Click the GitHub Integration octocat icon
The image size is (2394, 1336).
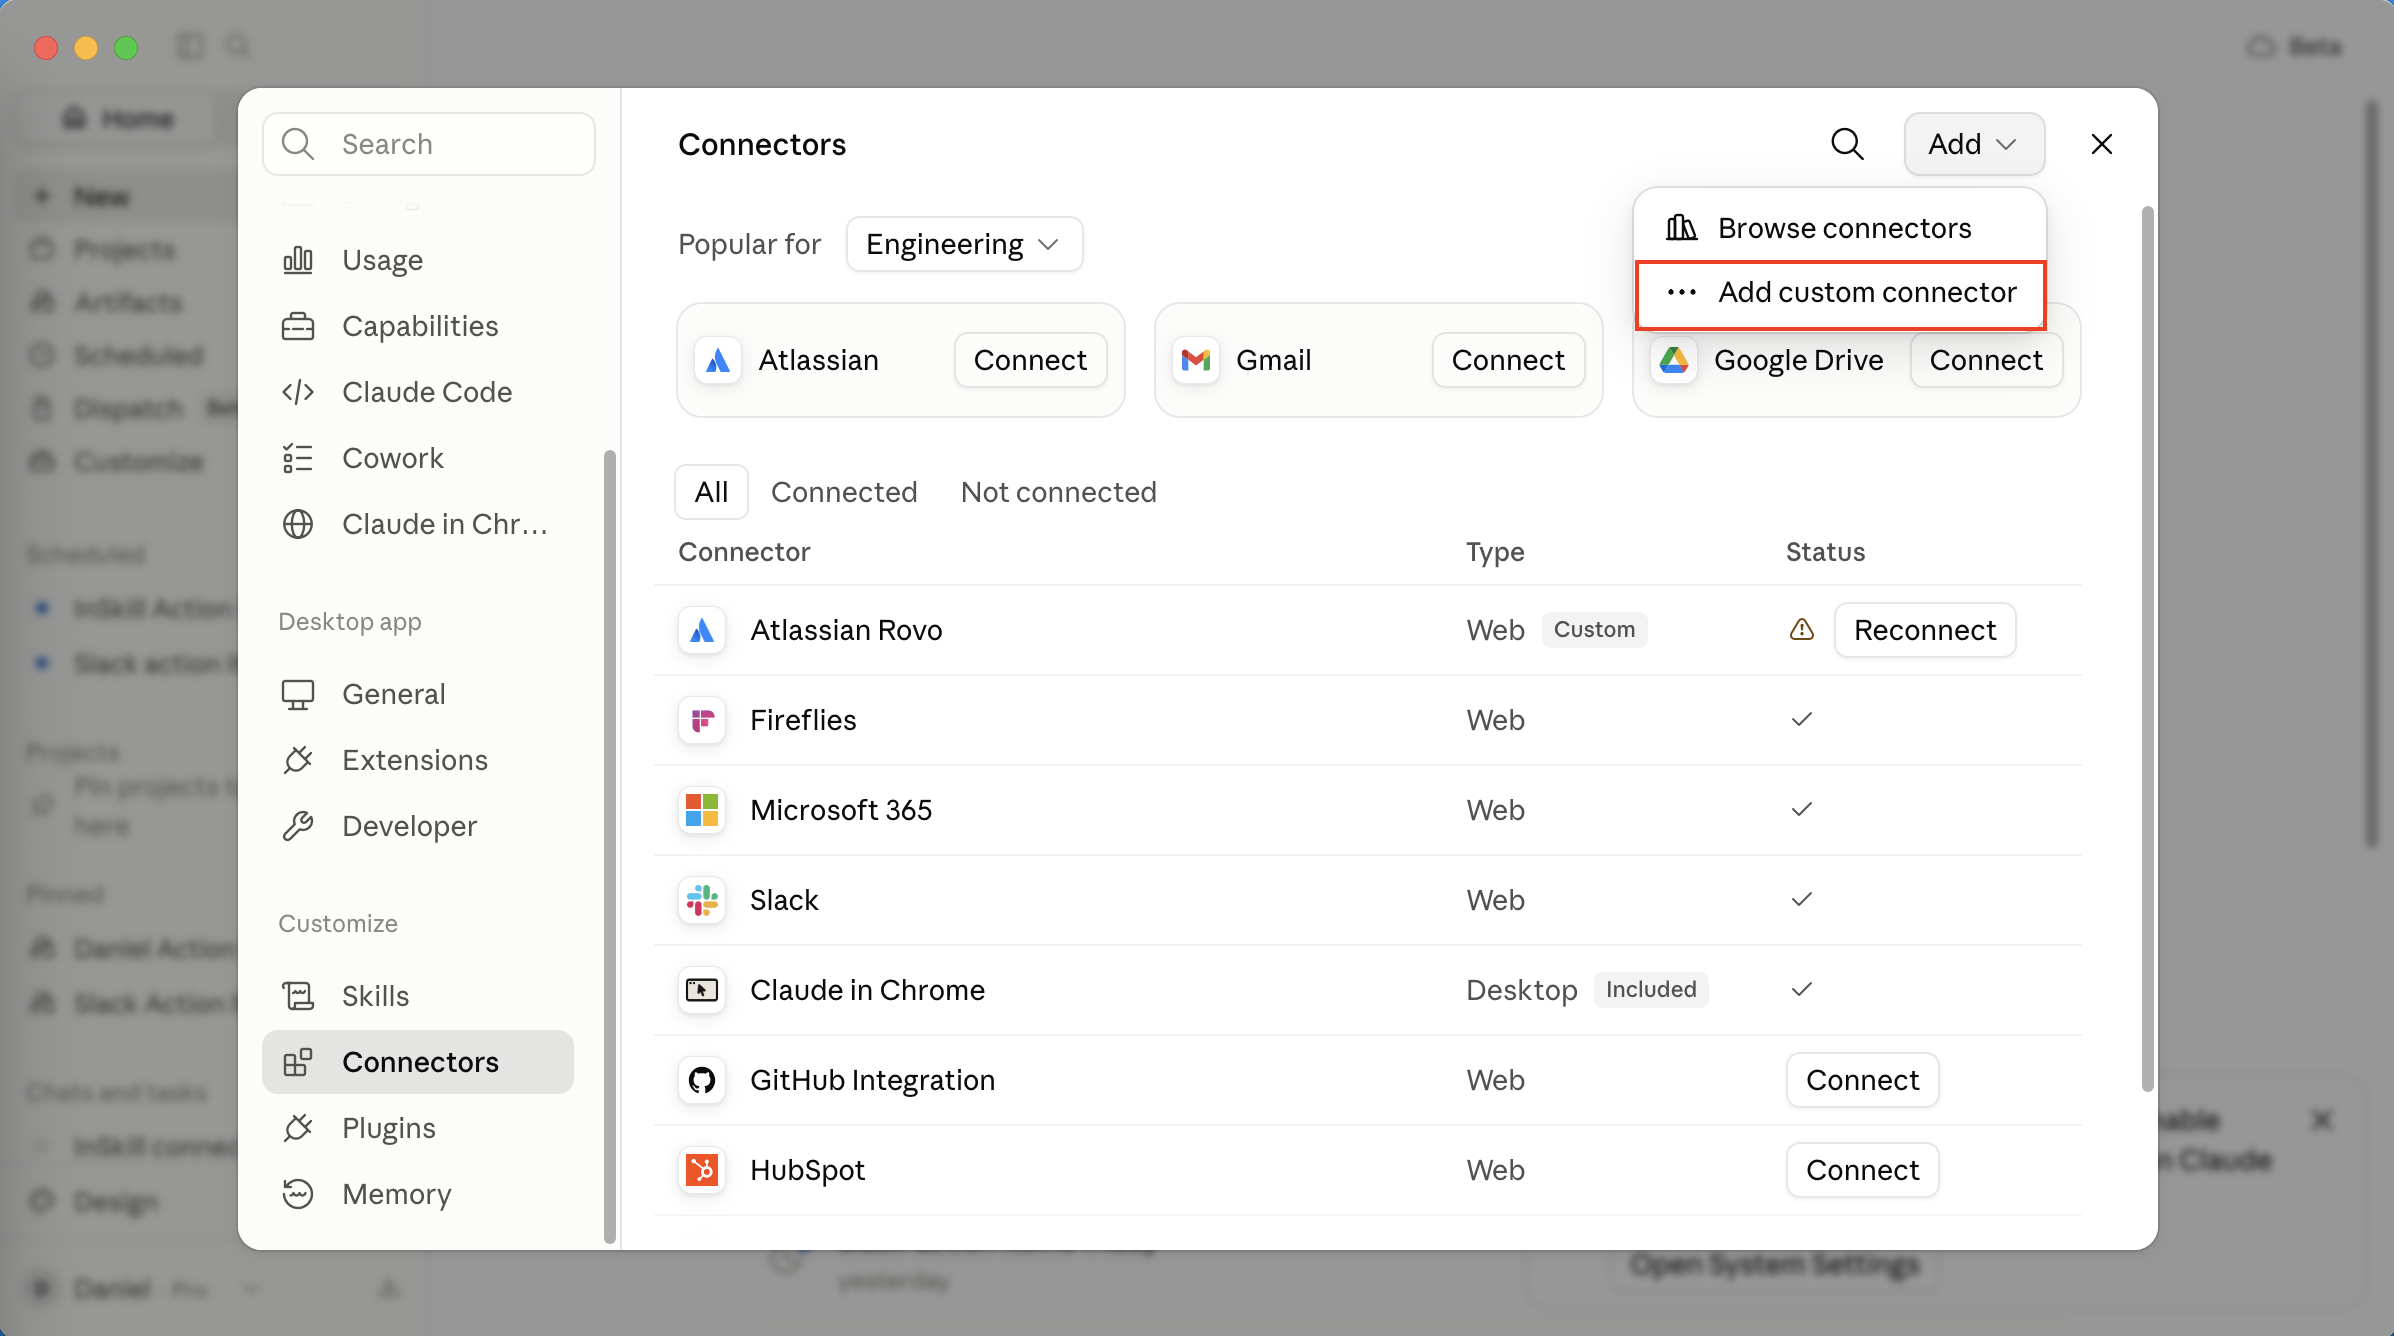point(702,1080)
